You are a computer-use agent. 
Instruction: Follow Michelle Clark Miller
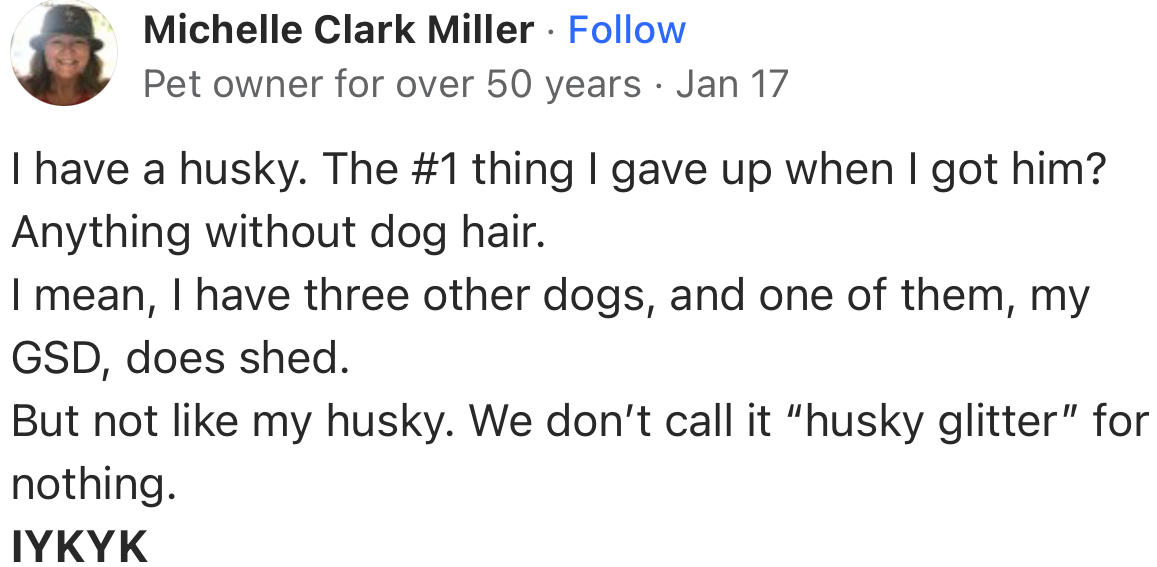(626, 31)
